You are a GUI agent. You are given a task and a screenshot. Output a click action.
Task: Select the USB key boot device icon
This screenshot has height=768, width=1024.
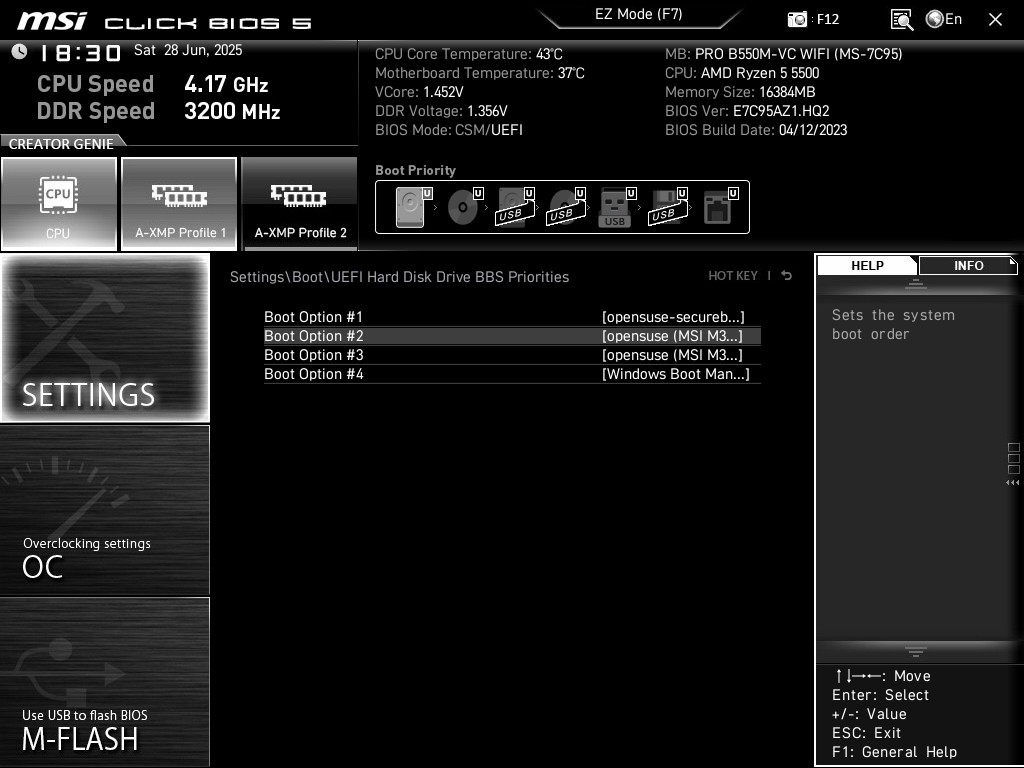point(615,207)
